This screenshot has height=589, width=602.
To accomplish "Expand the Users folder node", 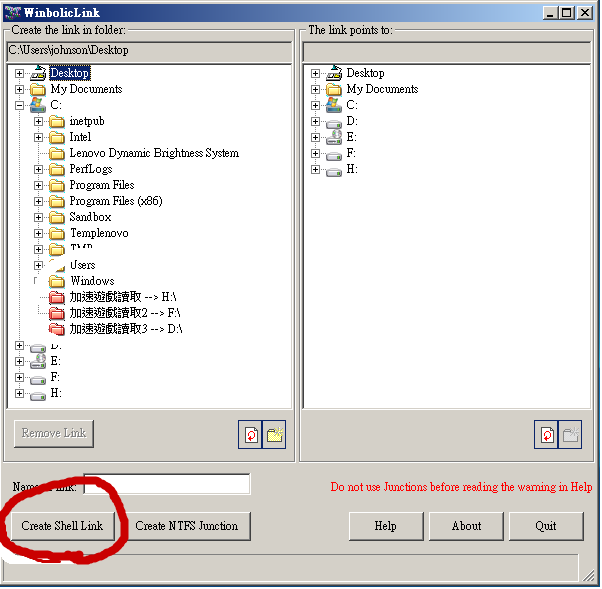I will [38, 265].
